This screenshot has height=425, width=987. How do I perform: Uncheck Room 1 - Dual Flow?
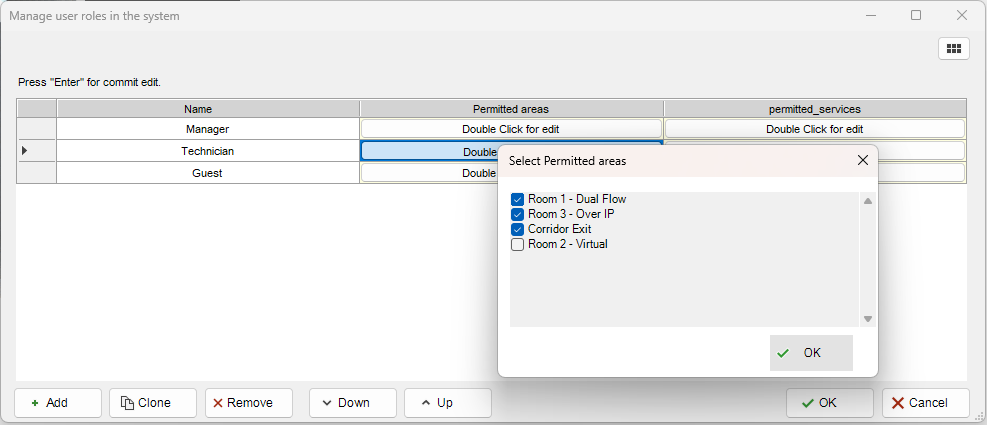(x=517, y=199)
